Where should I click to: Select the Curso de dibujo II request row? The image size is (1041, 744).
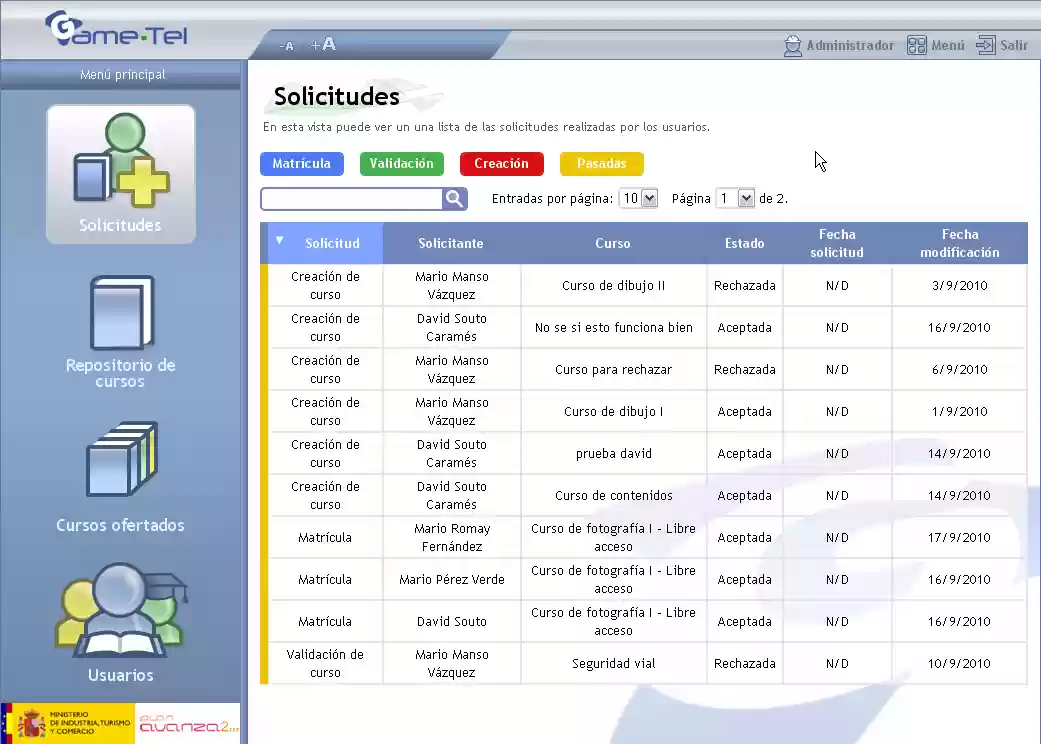tap(613, 285)
